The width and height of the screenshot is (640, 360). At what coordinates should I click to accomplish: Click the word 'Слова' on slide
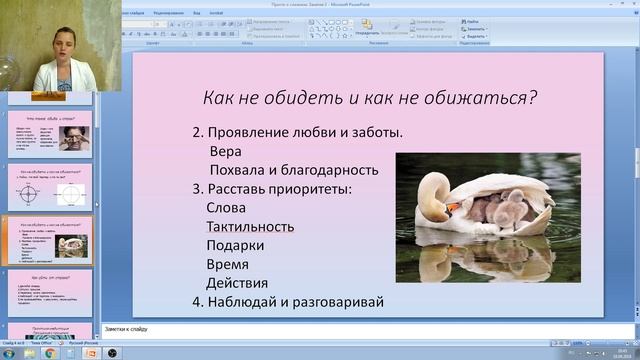[x=226, y=208]
